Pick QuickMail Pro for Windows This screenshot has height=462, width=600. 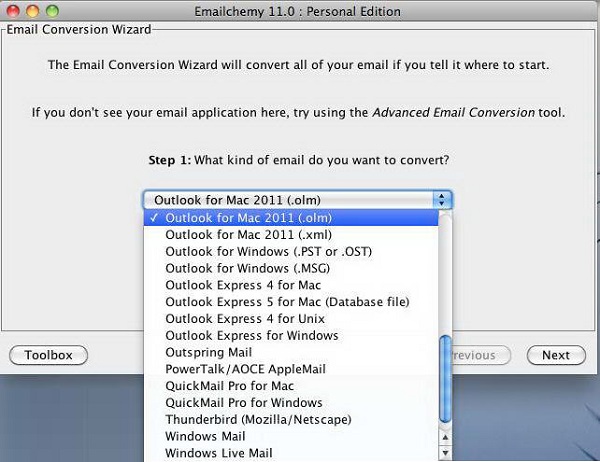pyautogui.click(x=291, y=403)
